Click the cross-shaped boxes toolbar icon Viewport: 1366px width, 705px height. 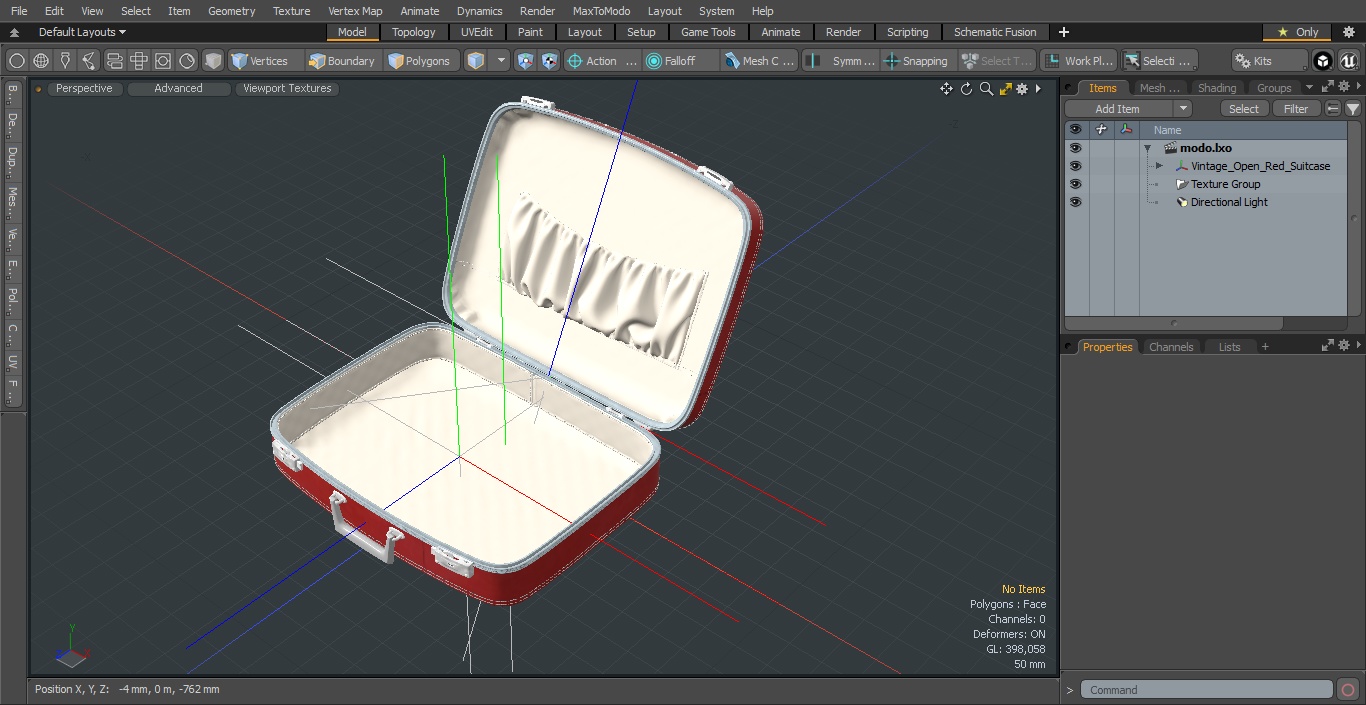point(139,61)
